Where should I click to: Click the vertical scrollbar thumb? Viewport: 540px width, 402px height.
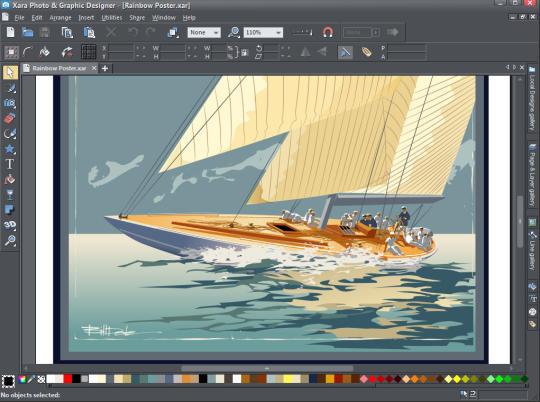pyautogui.click(x=520, y=221)
